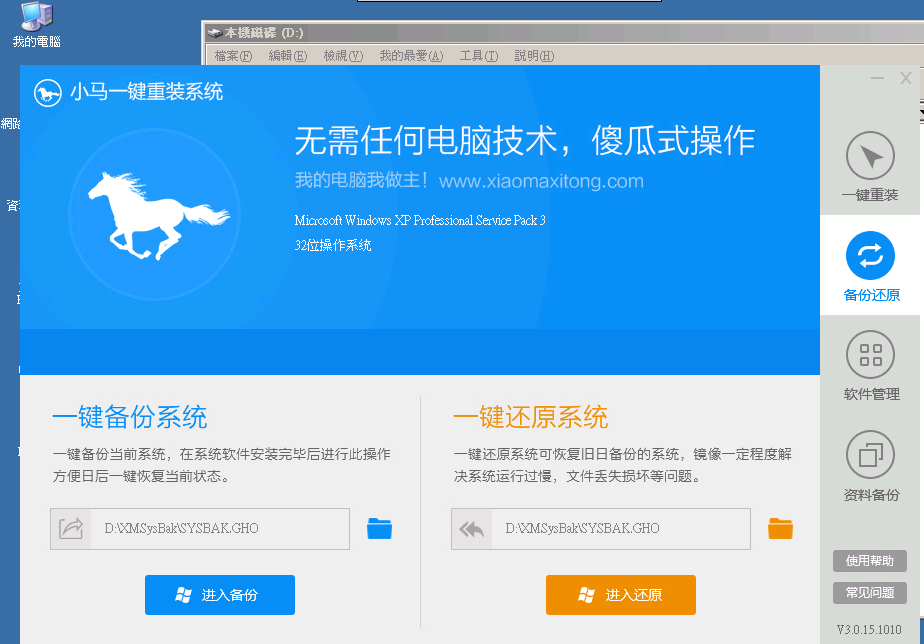The image size is (924, 644).
Task: Click the share arrow icon in backup path field
Action: coord(71,529)
